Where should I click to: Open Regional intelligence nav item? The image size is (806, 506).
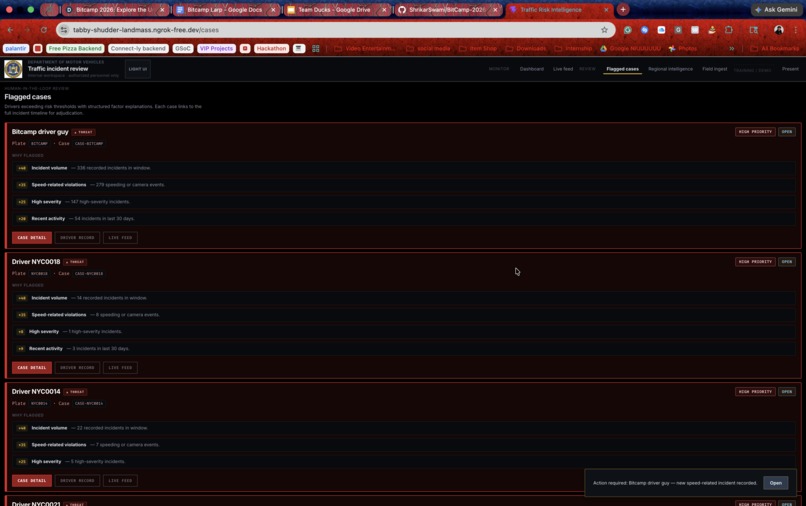[x=670, y=69]
